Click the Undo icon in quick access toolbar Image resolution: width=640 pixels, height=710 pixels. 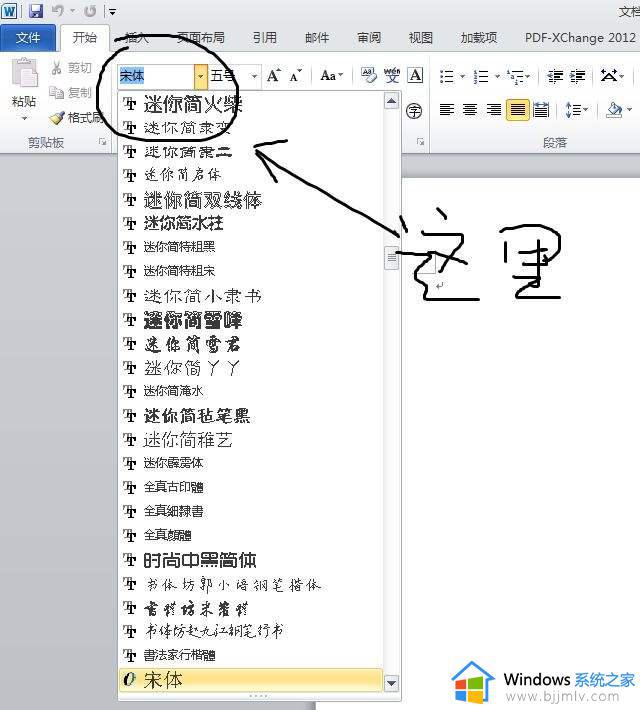[x=58, y=11]
